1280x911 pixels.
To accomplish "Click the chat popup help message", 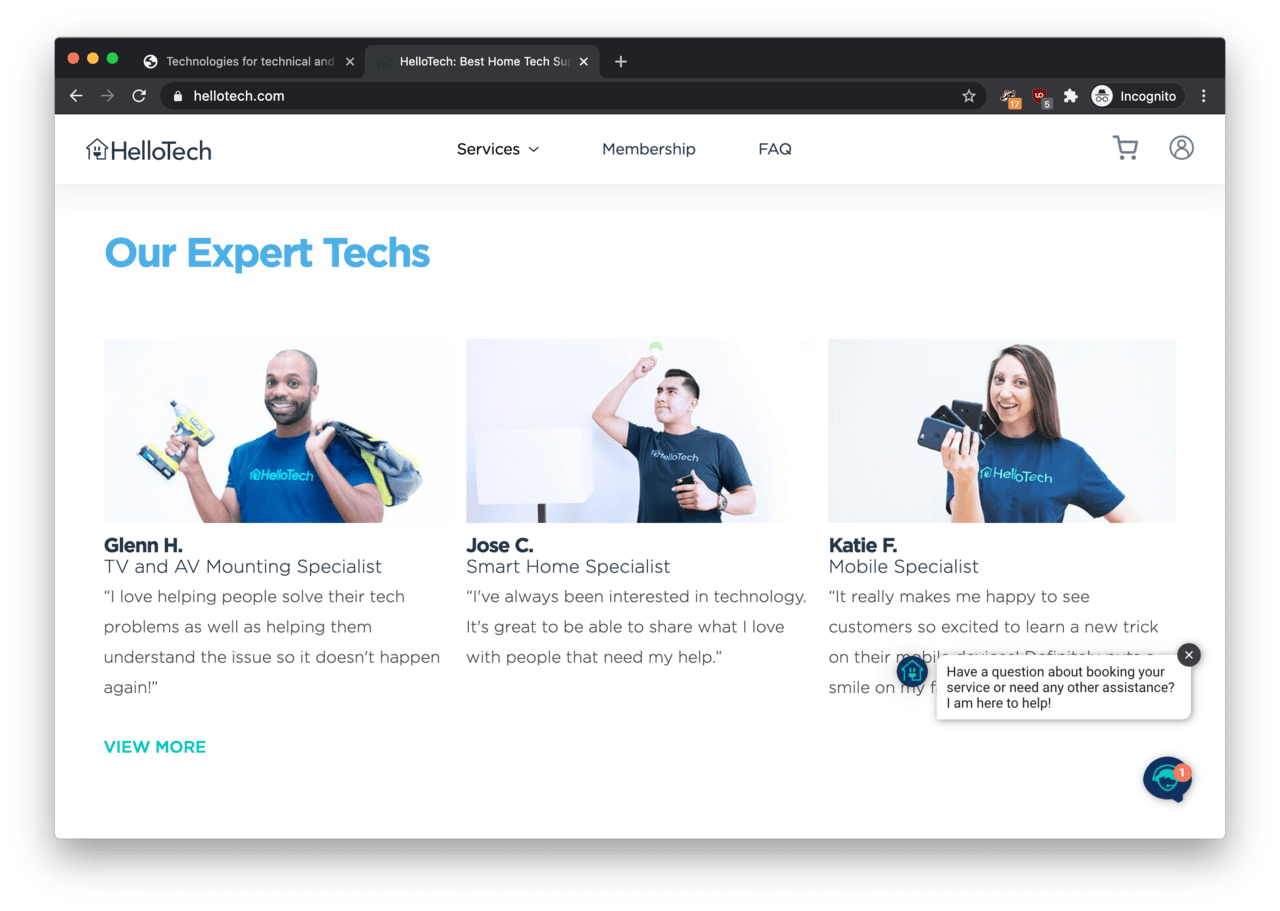I will coord(1061,688).
